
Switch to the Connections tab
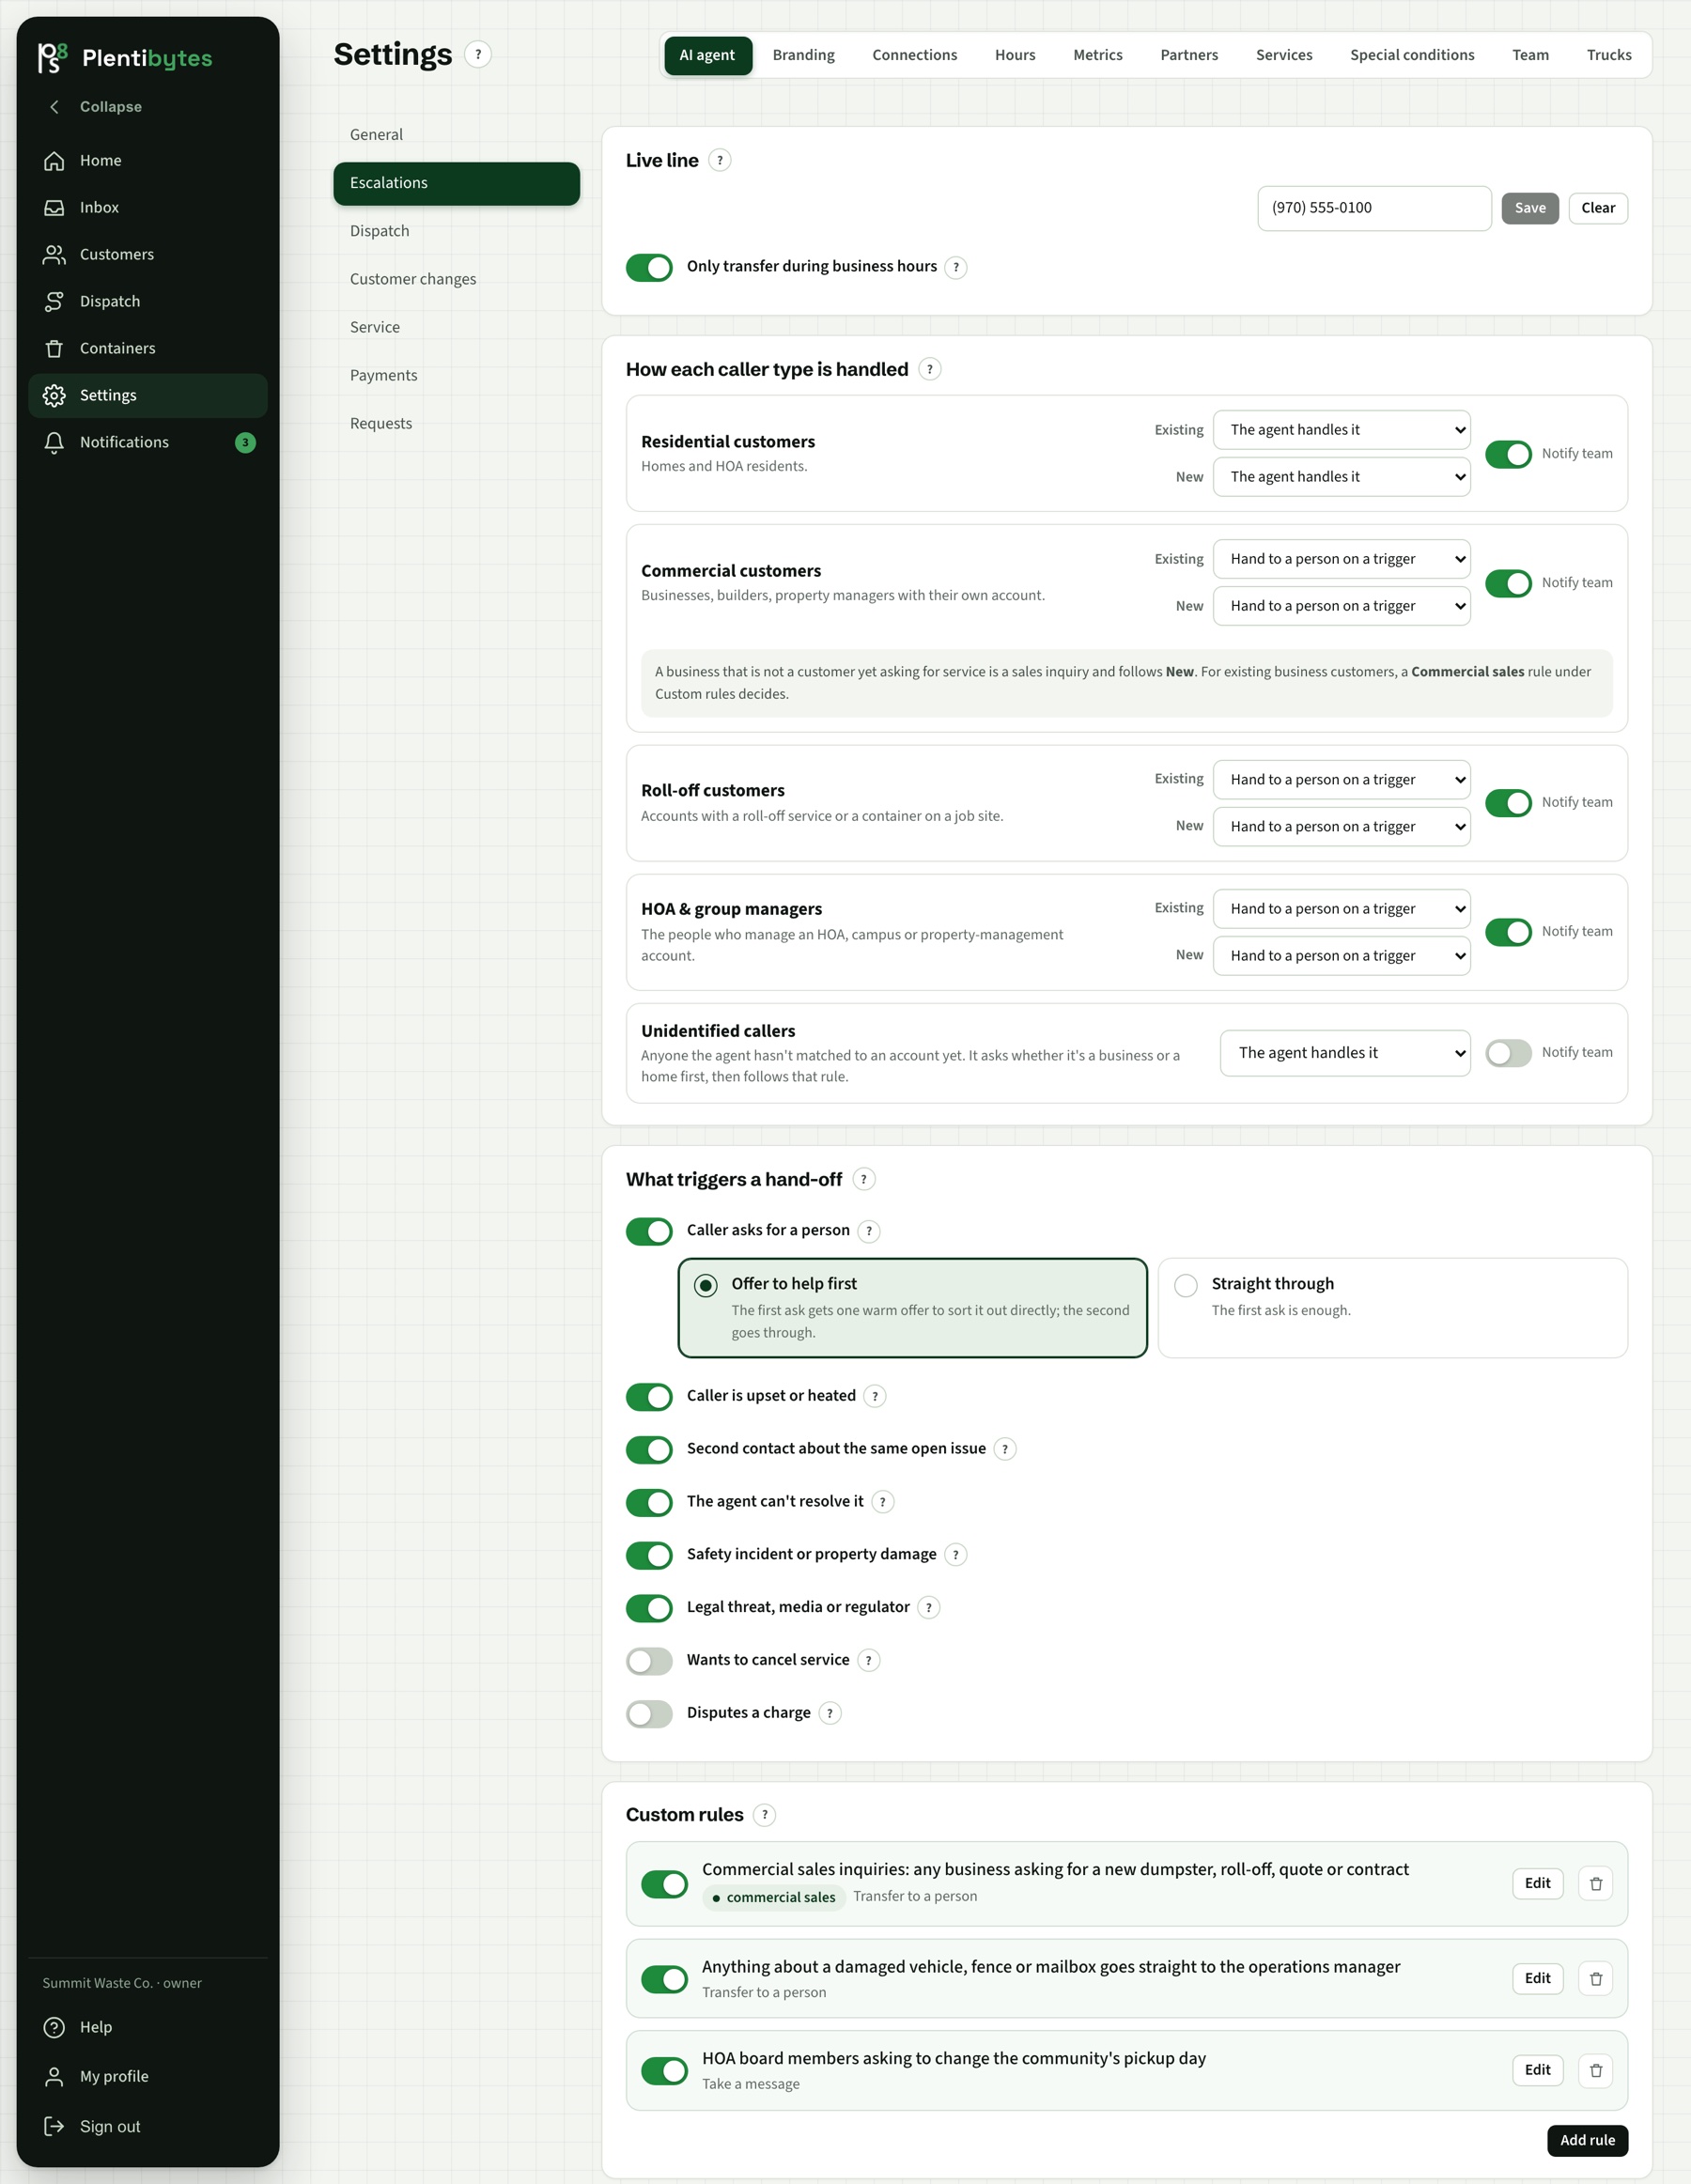click(x=914, y=56)
